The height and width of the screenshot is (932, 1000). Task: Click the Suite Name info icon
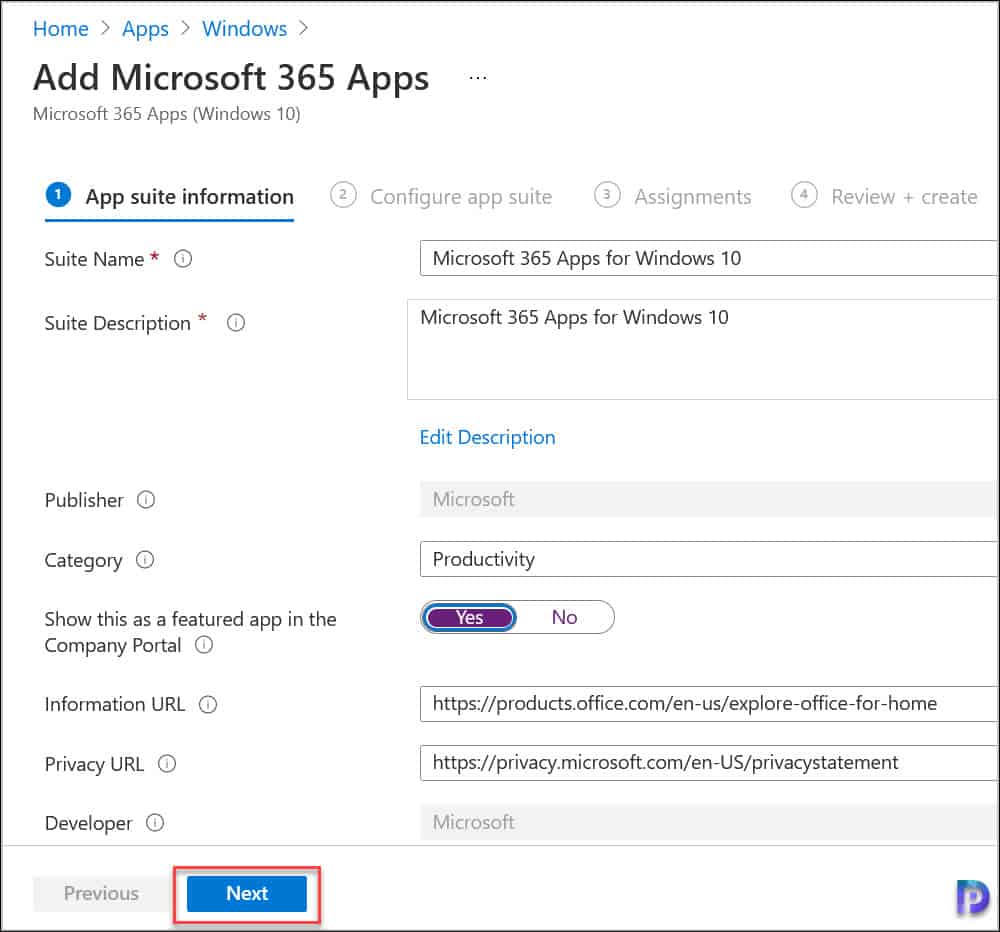coord(183,259)
